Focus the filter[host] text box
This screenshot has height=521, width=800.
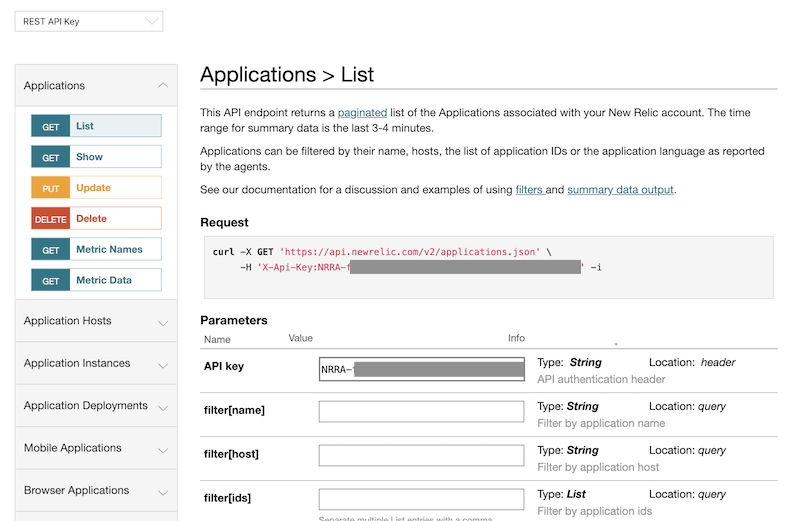[421, 455]
